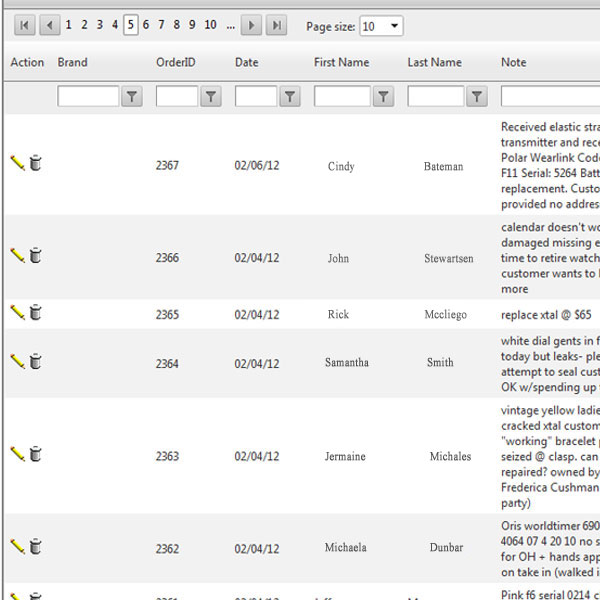600x600 pixels.
Task: Select page 10 in the pagination bar
Action: coord(210,25)
